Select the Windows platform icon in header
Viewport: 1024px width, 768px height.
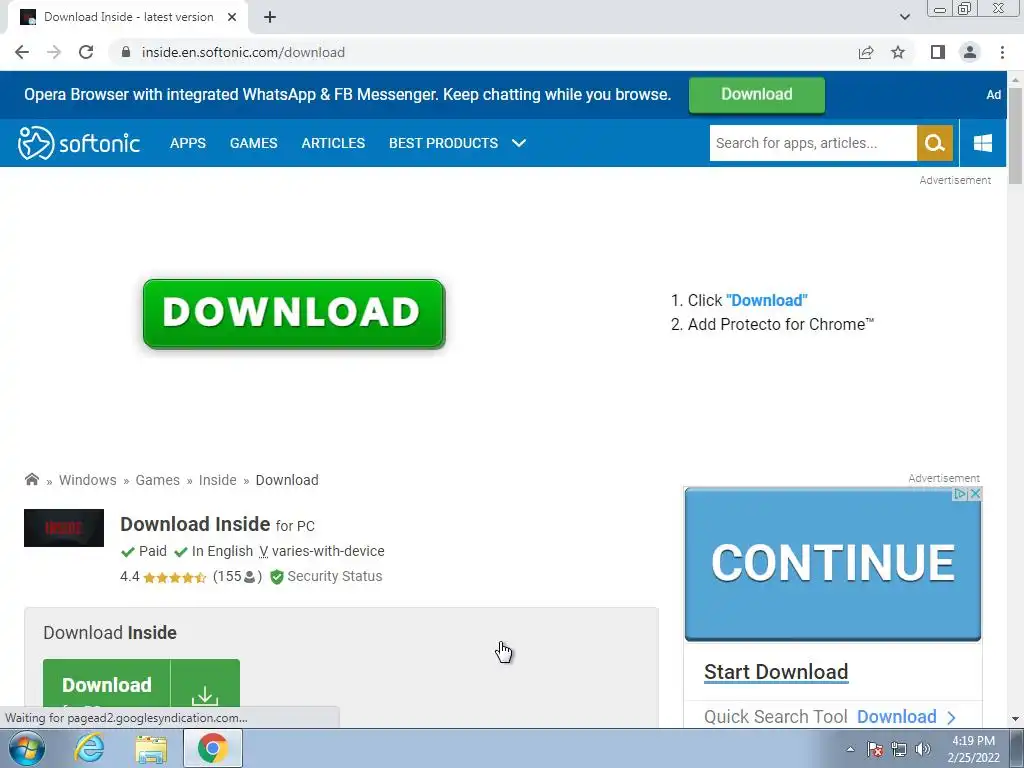point(983,143)
